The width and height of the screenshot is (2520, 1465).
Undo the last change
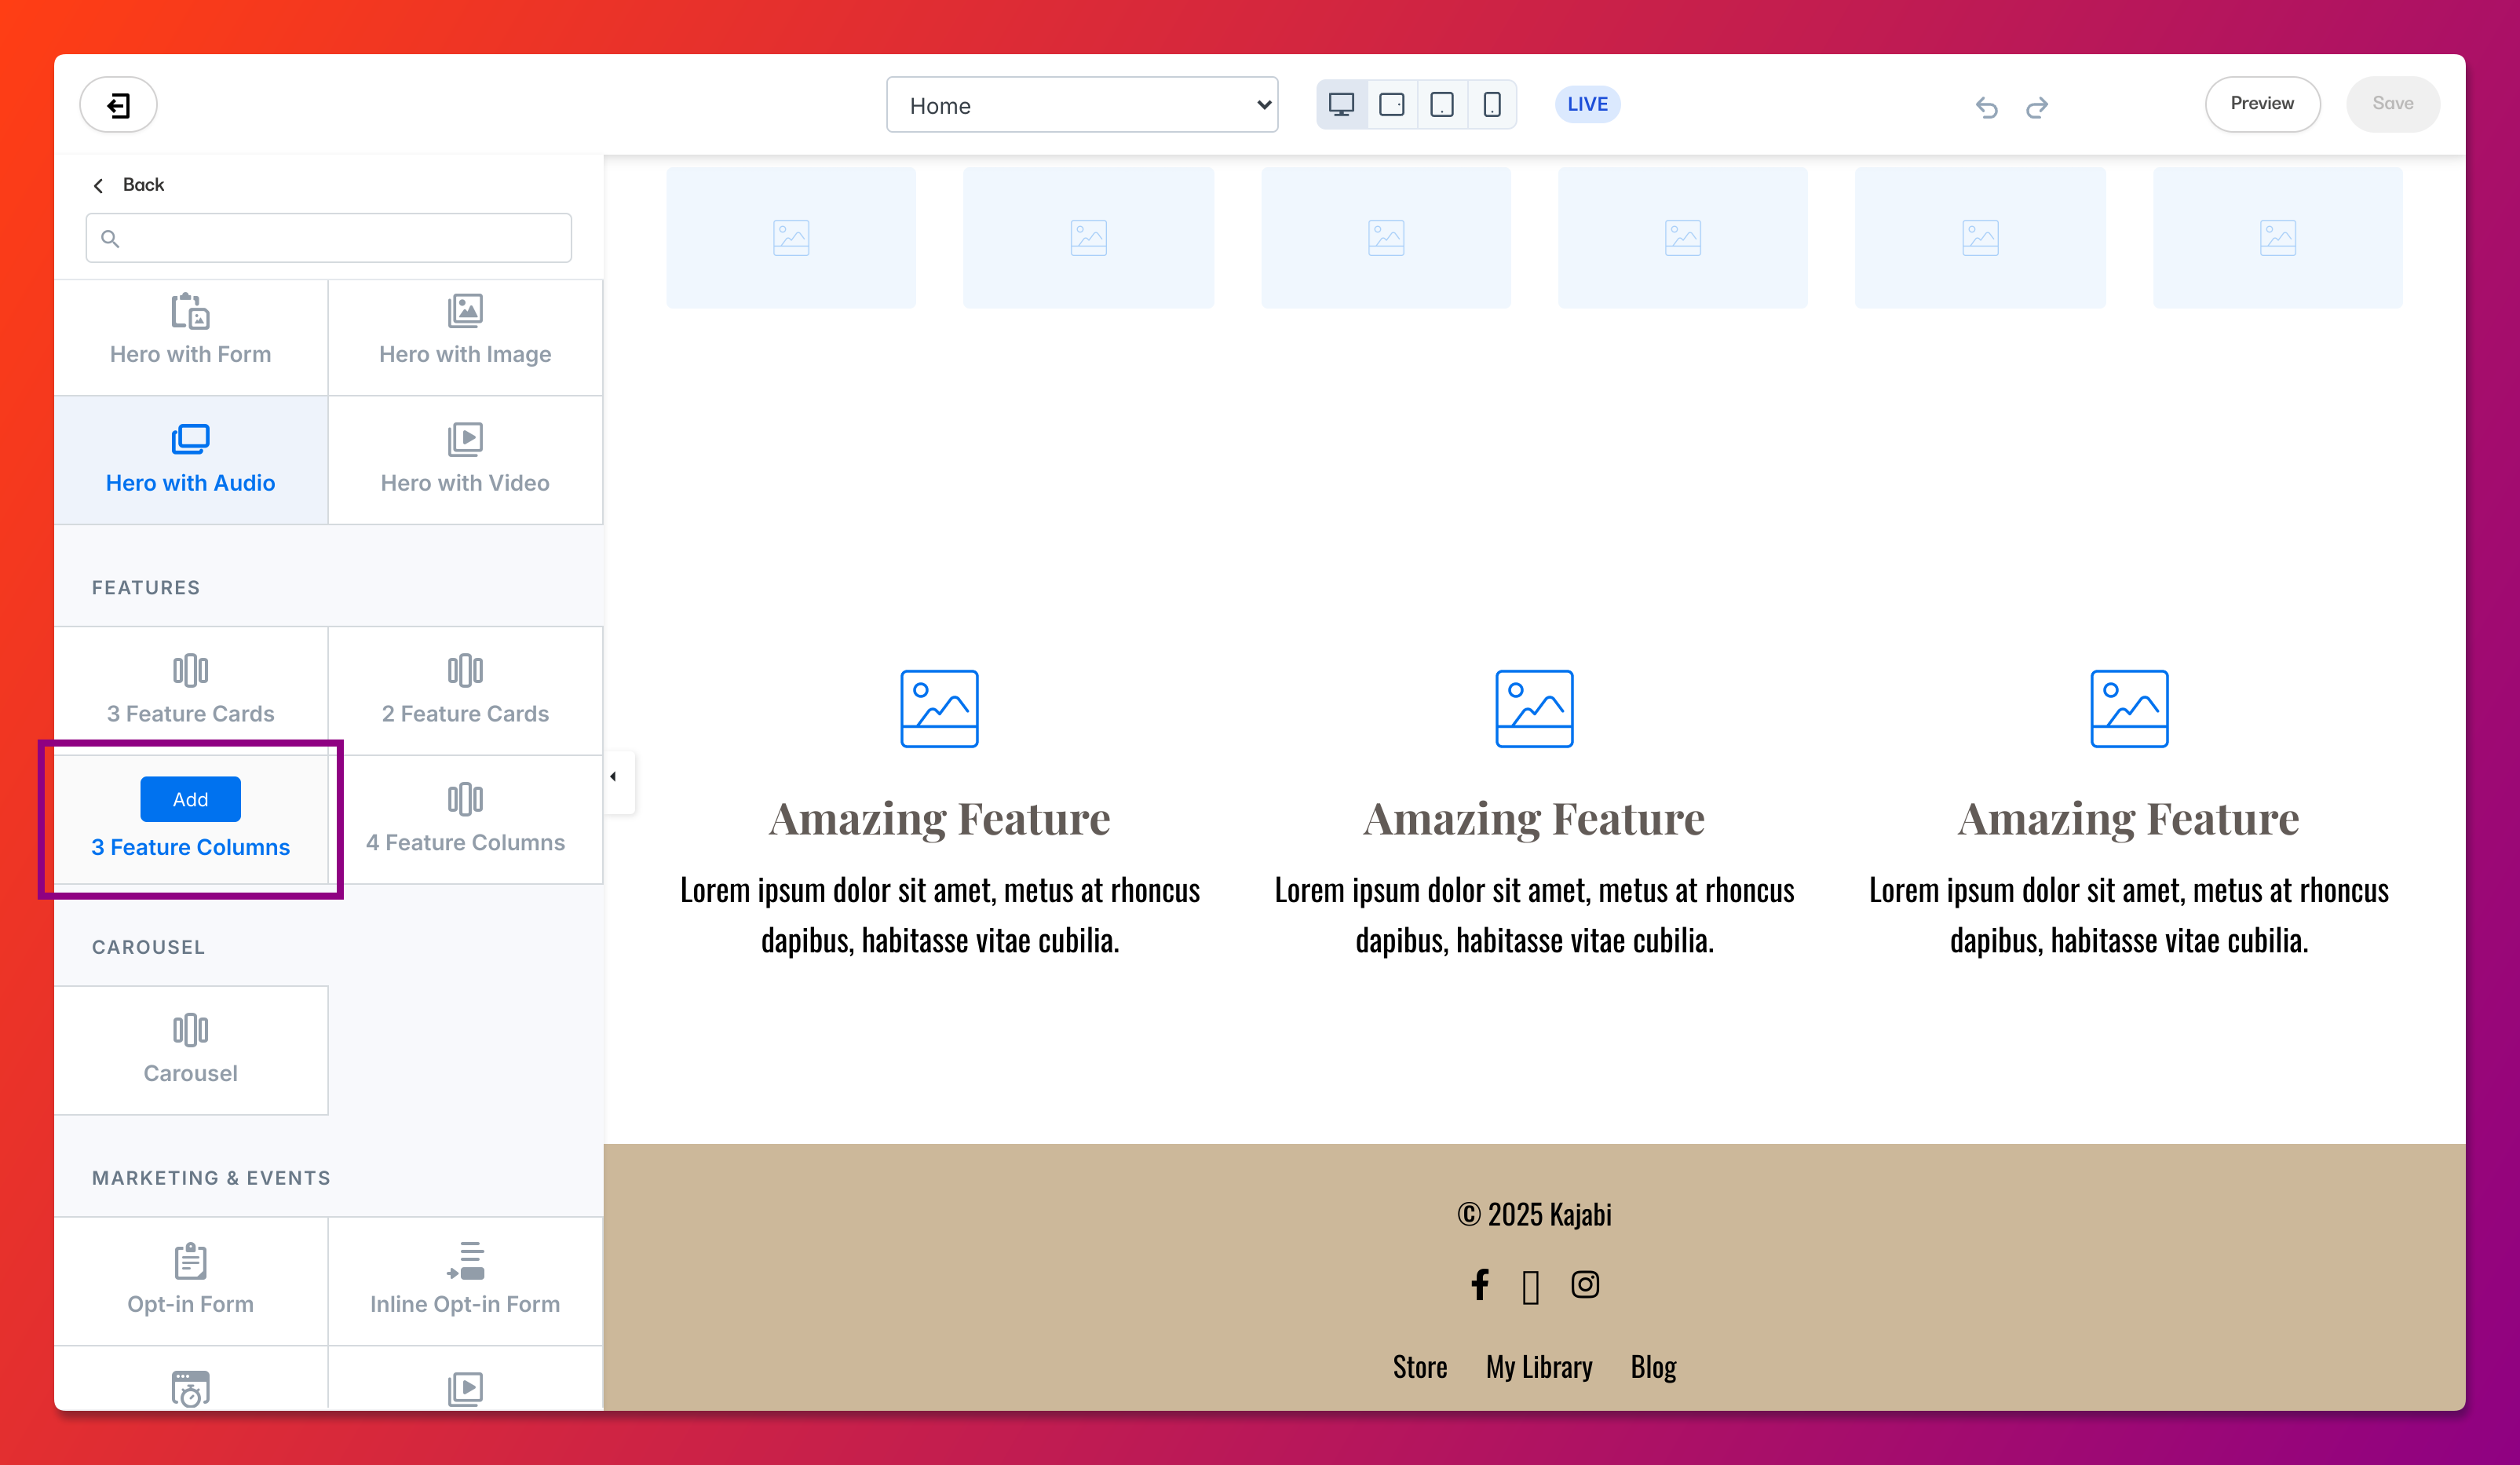(x=1986, y=106)
